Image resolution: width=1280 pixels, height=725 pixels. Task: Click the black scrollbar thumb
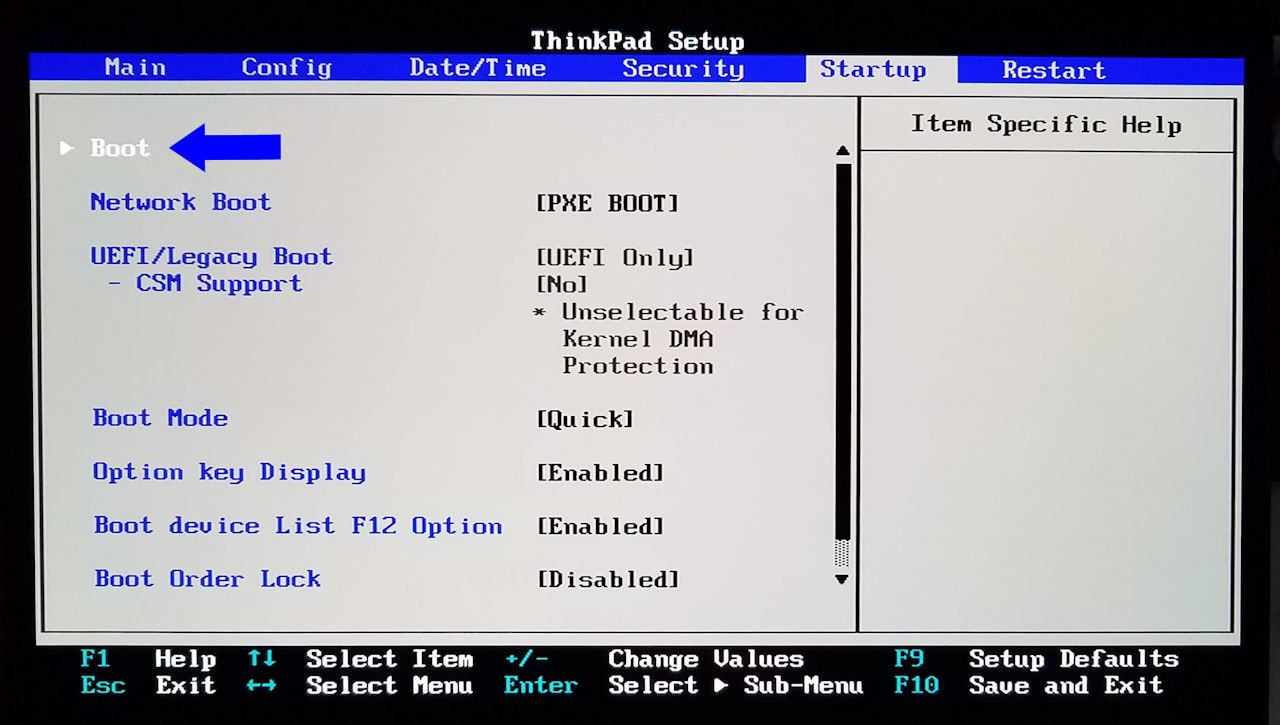point(842,350)
